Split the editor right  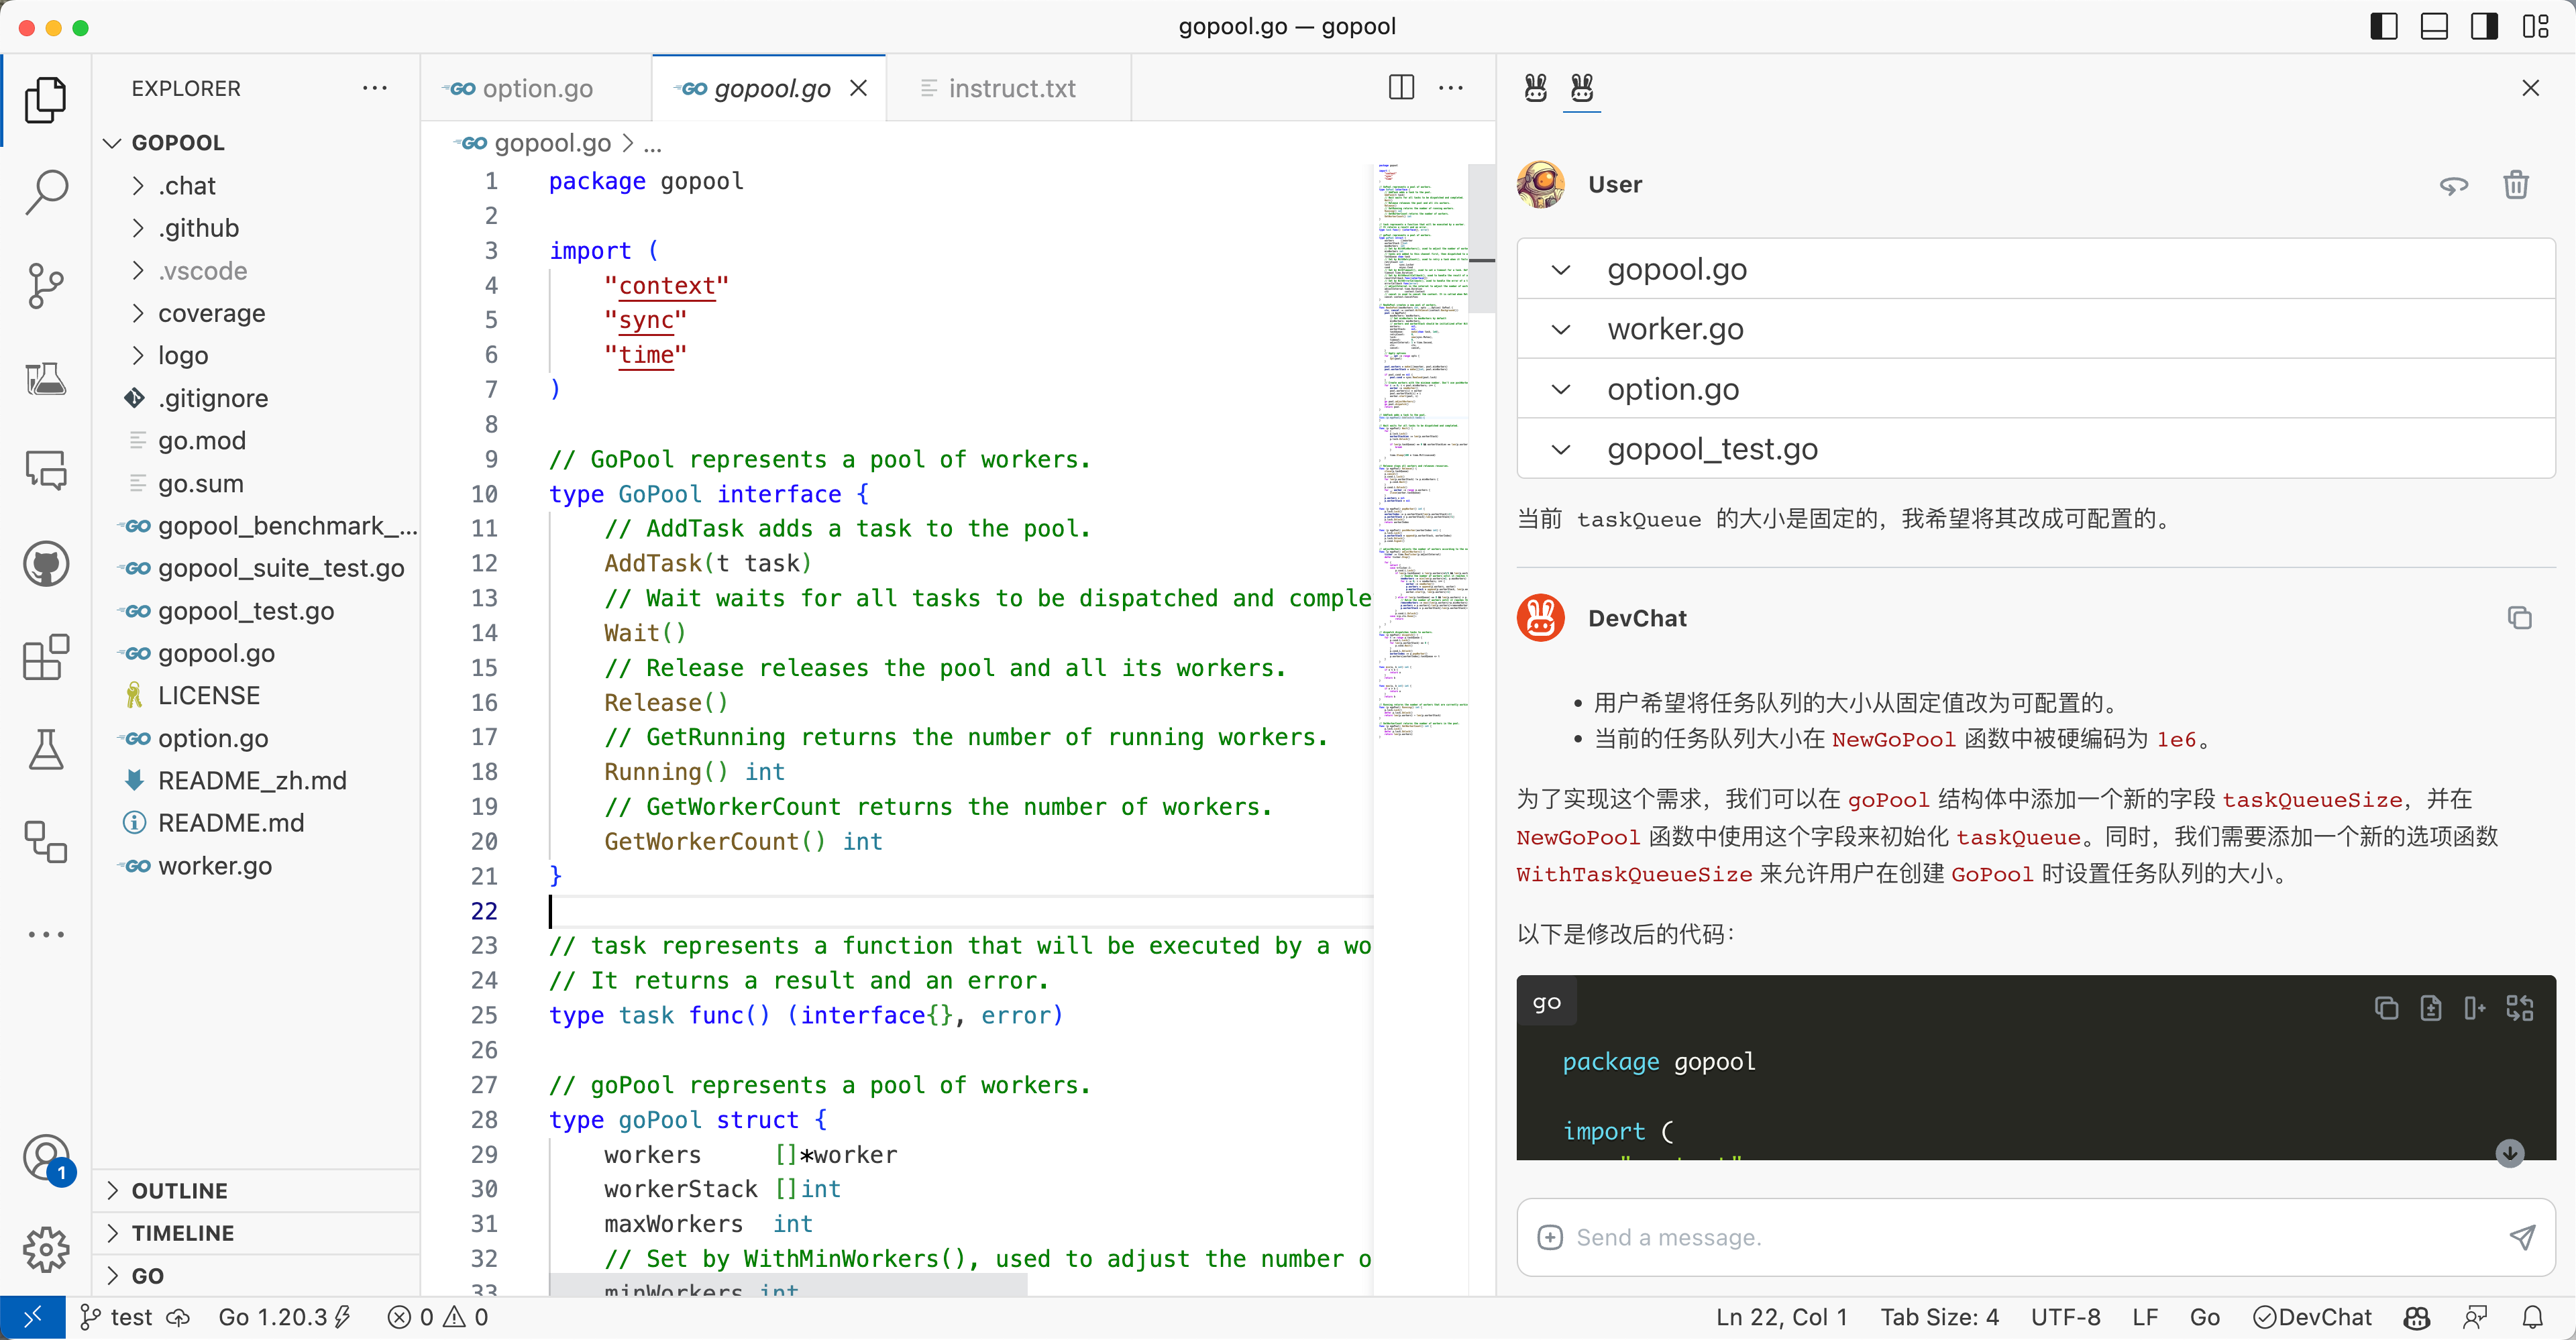(x=1401, y=88)
